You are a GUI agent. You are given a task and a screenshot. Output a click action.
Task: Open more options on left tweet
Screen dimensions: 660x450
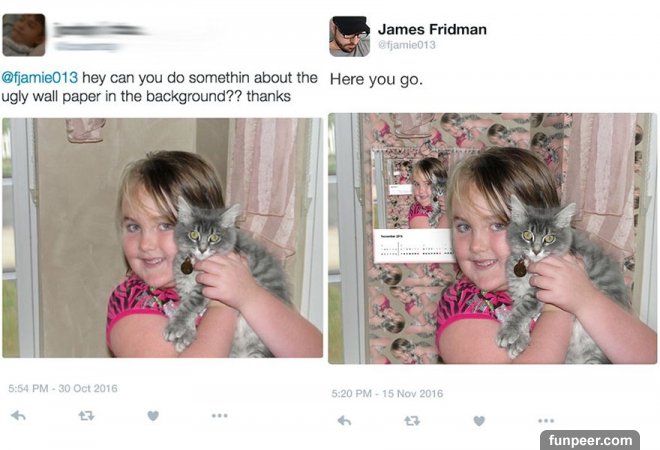(220, 415)
